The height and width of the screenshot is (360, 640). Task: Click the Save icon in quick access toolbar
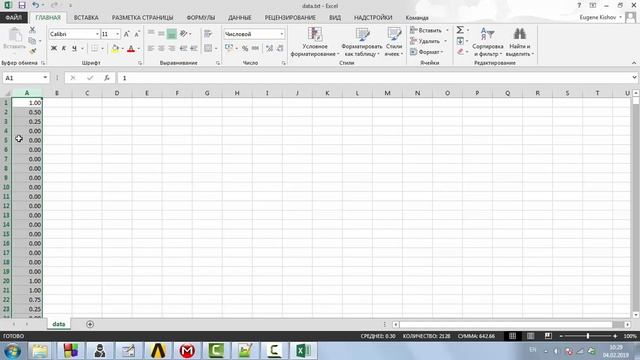[22, 5]
